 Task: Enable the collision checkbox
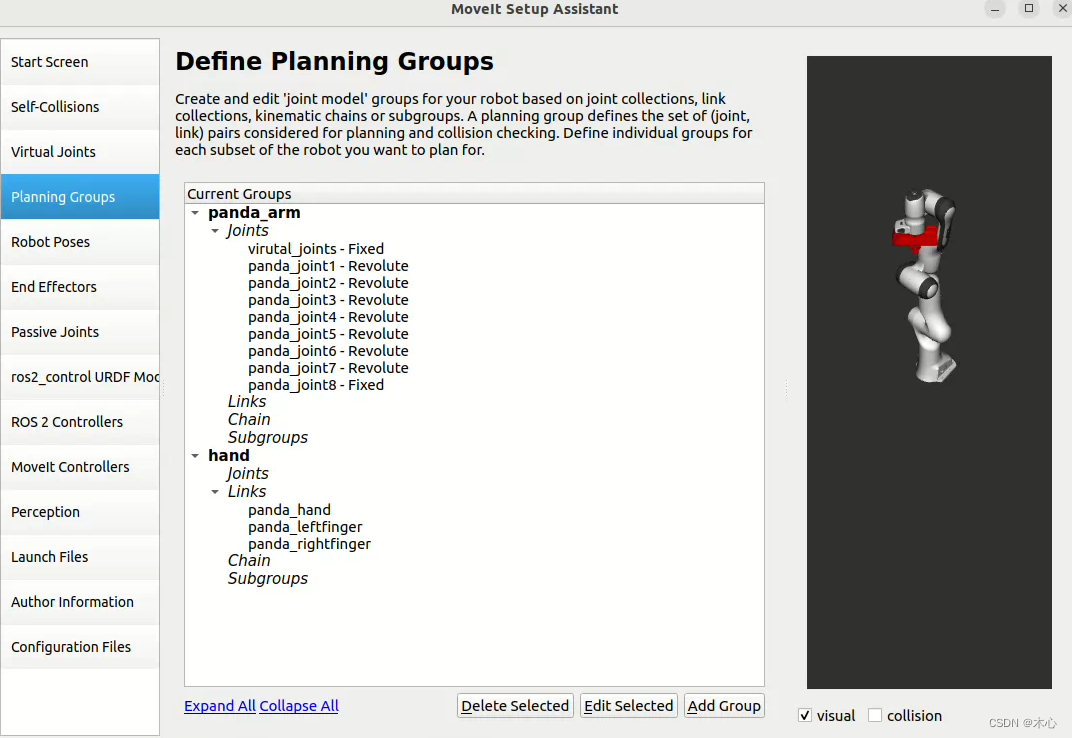(x=874, y=715)
